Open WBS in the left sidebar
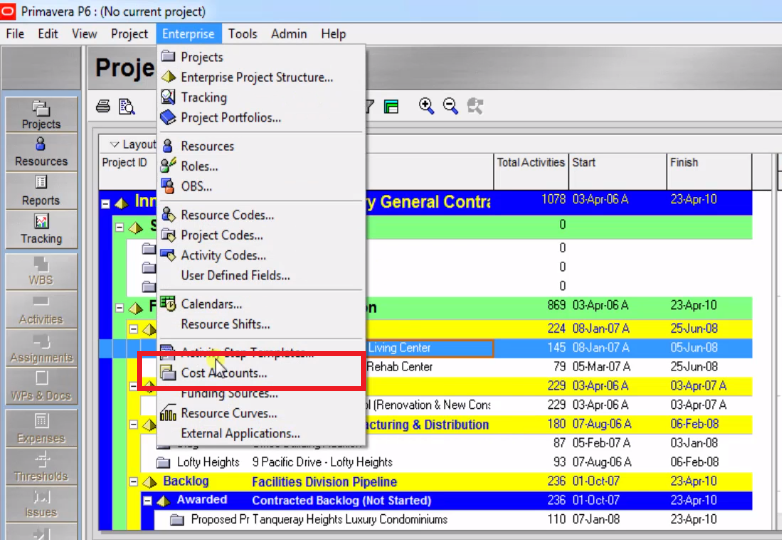This screenshot has height=540, width=782. (x=41, y=271)
